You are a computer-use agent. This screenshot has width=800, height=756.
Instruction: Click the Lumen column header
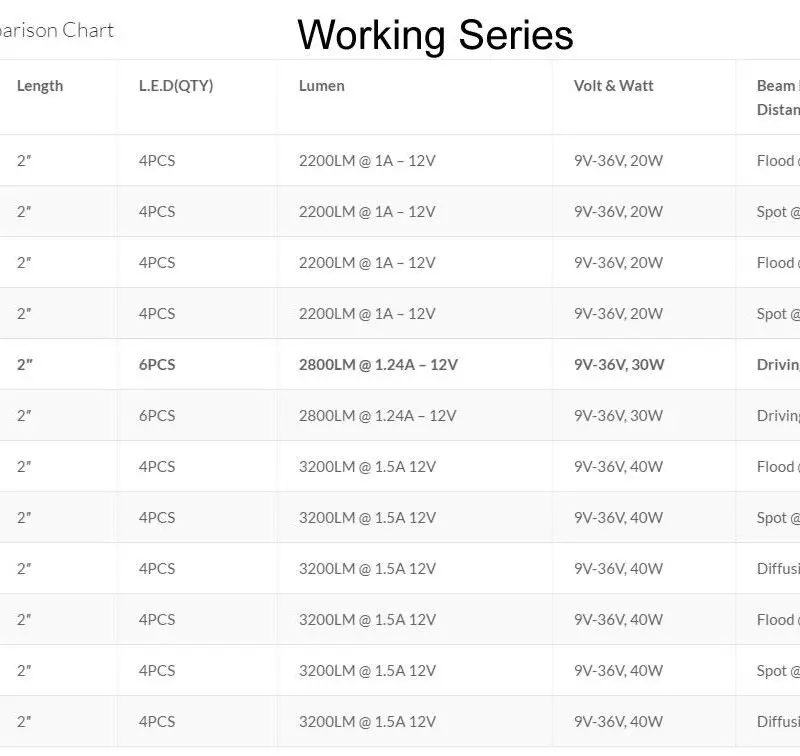(322, 86)
